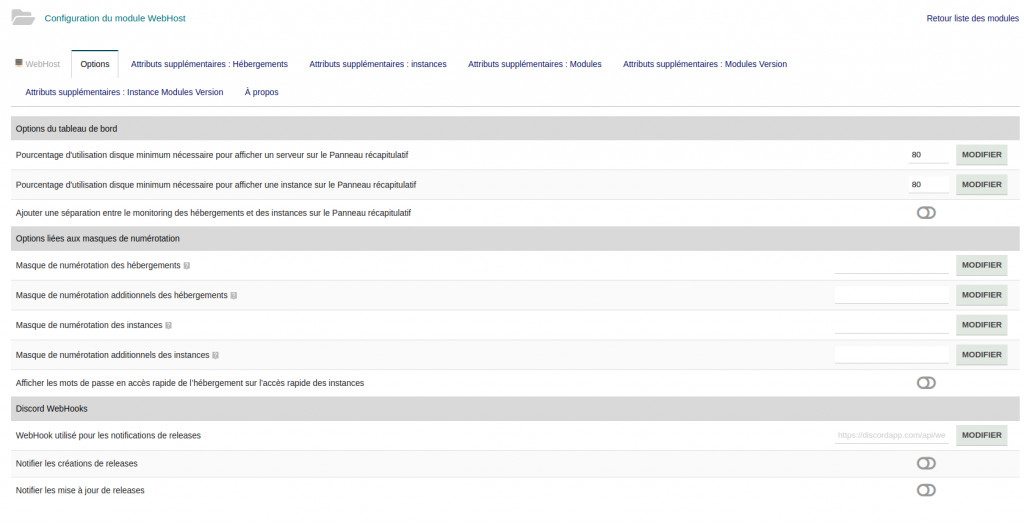Focus the additionnels des hébergements mask field
Image resolution: width=1024 pixels, height=525 pixels.
tap(891, 295)
